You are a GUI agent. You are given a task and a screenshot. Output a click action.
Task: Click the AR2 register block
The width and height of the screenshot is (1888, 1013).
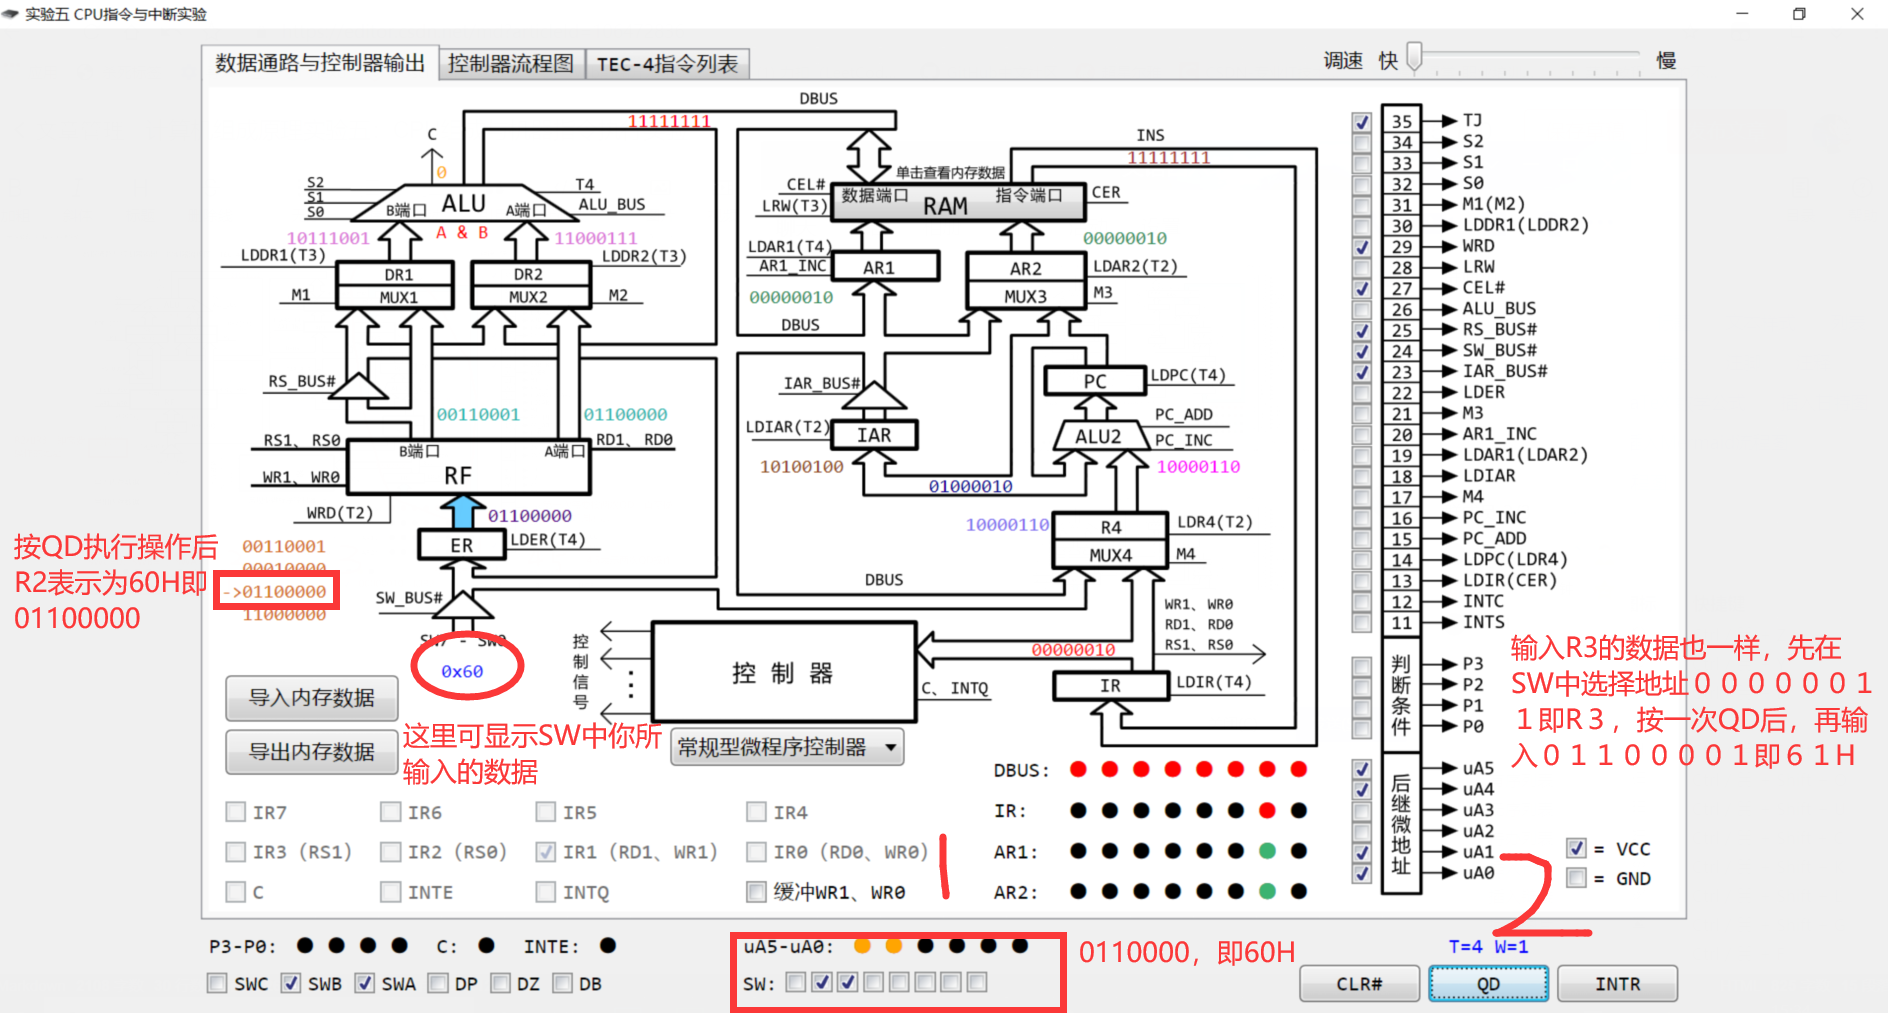tap(1025, 268)
